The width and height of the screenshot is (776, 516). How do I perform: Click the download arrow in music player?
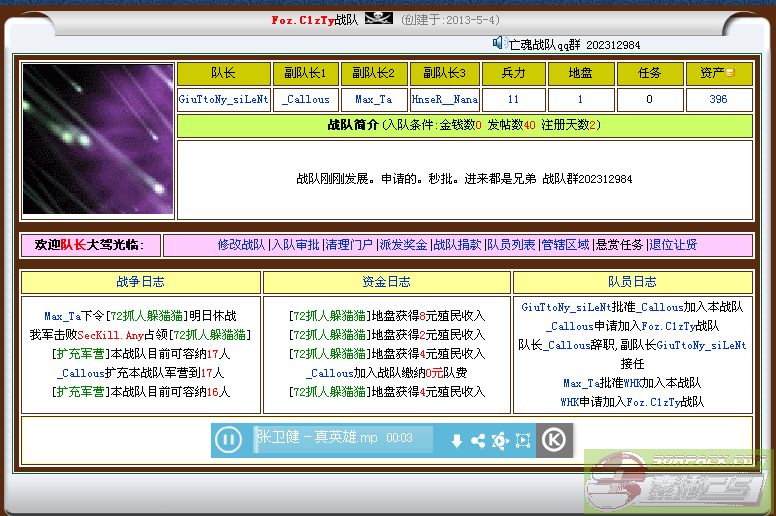click(456, 440)
